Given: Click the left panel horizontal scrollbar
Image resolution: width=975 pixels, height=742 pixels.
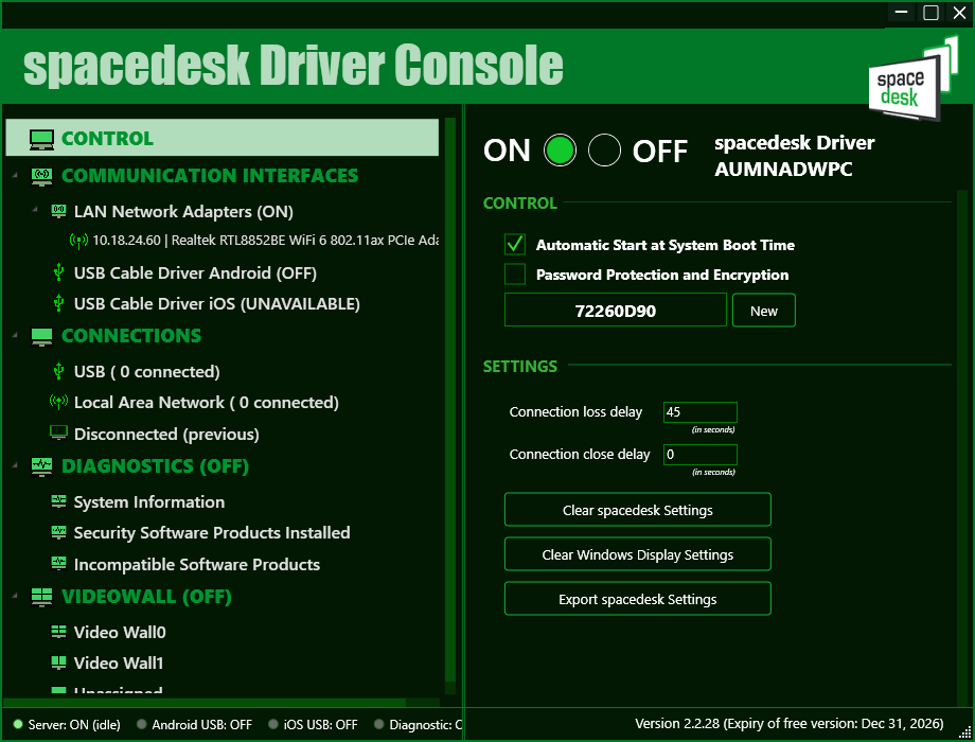Looking at the screenshot, I should tap(206, 702).
